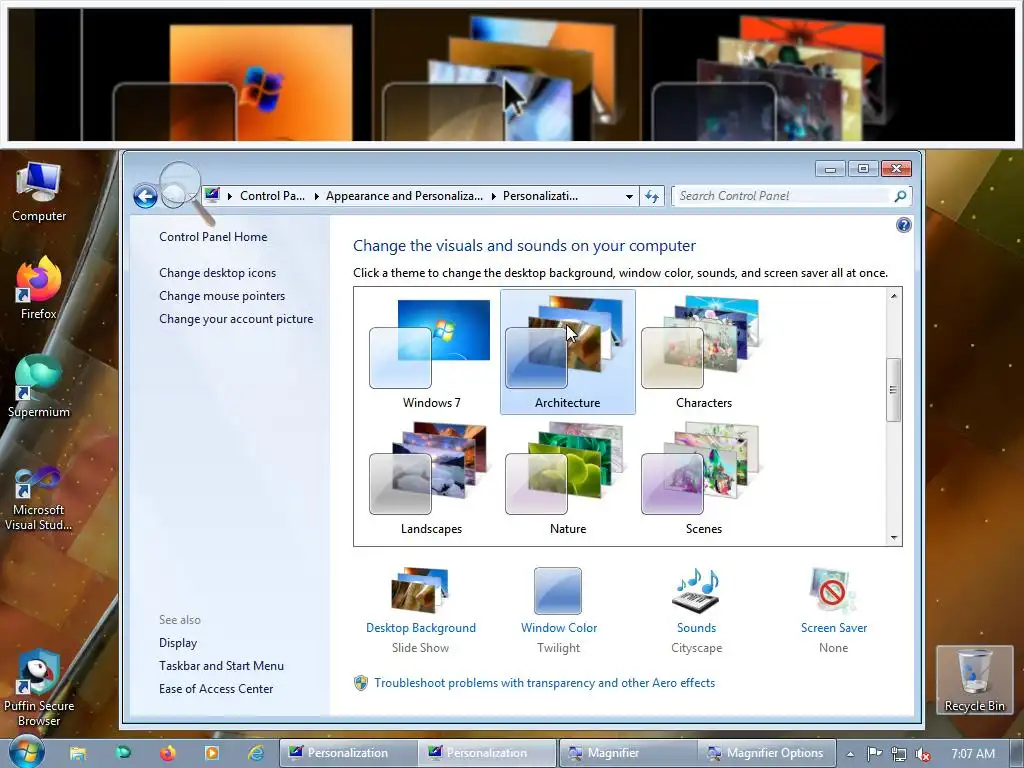Expand the address bar history dropdown
The width and height of the screenshot is (1024, 768).
(x=629, y=196)
